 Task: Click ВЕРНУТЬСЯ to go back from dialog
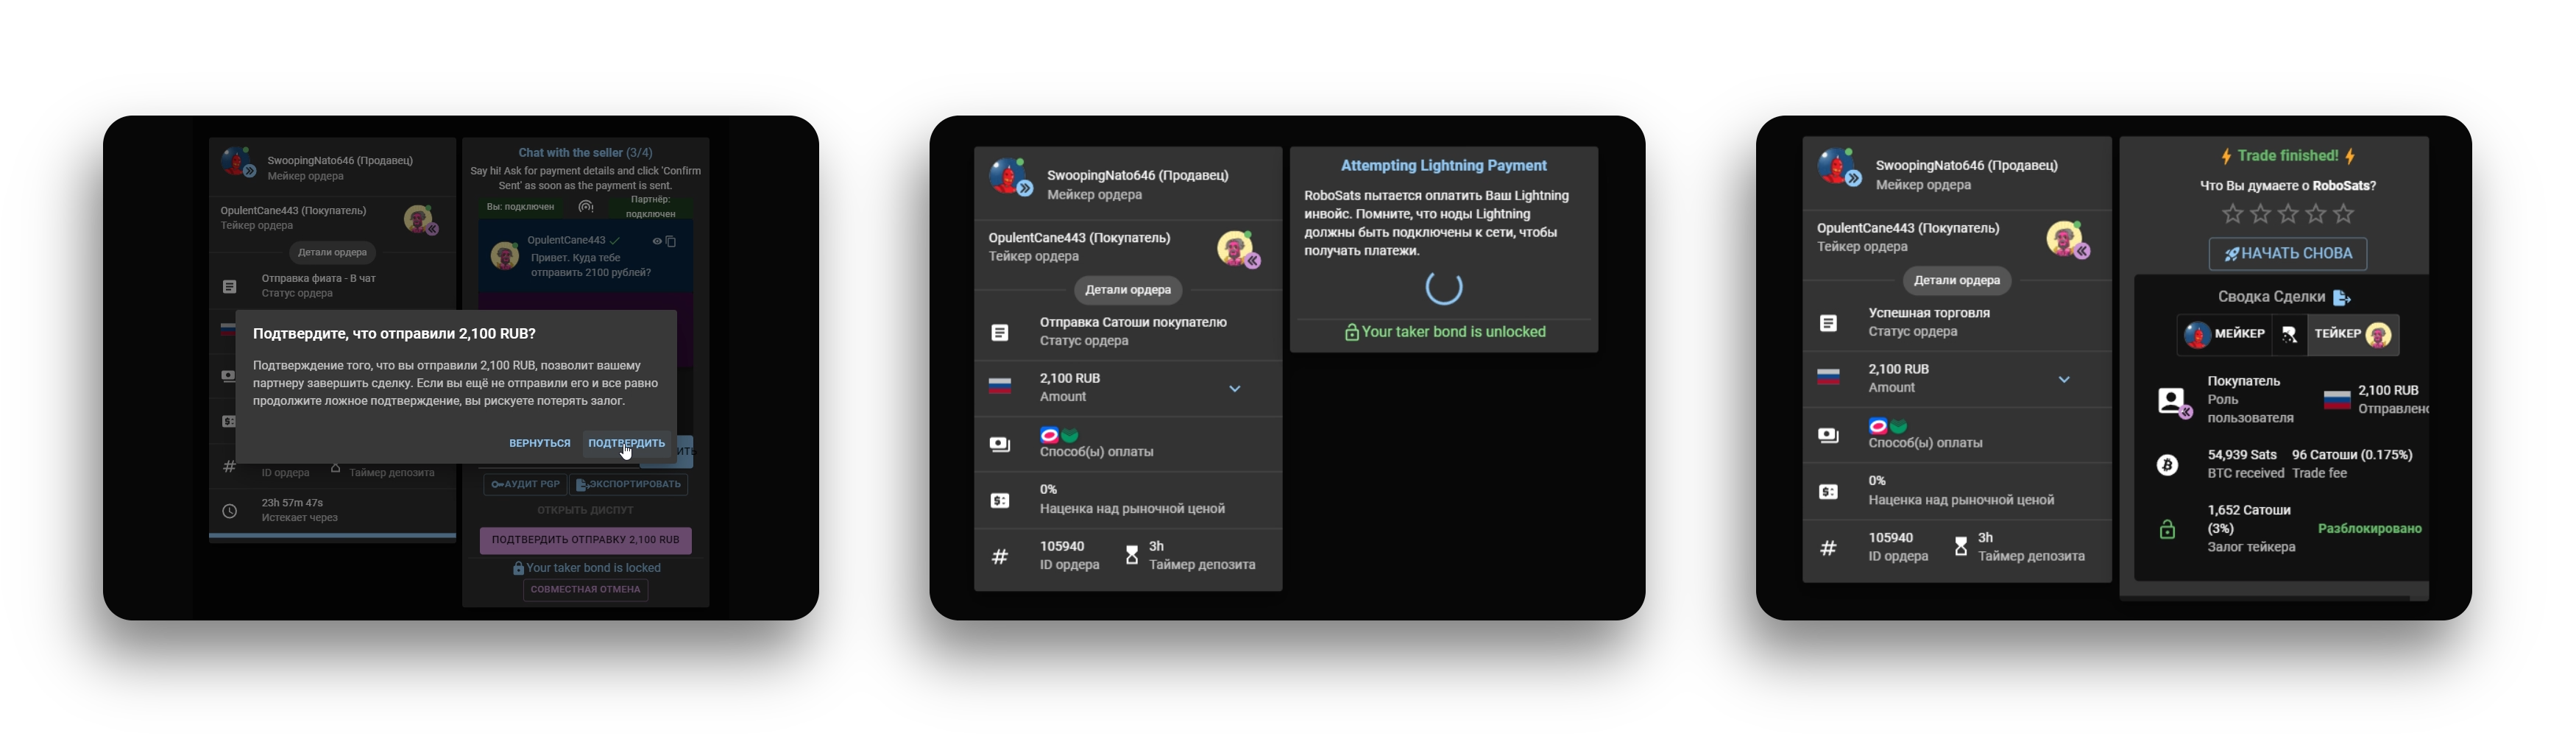coord(539,443)
